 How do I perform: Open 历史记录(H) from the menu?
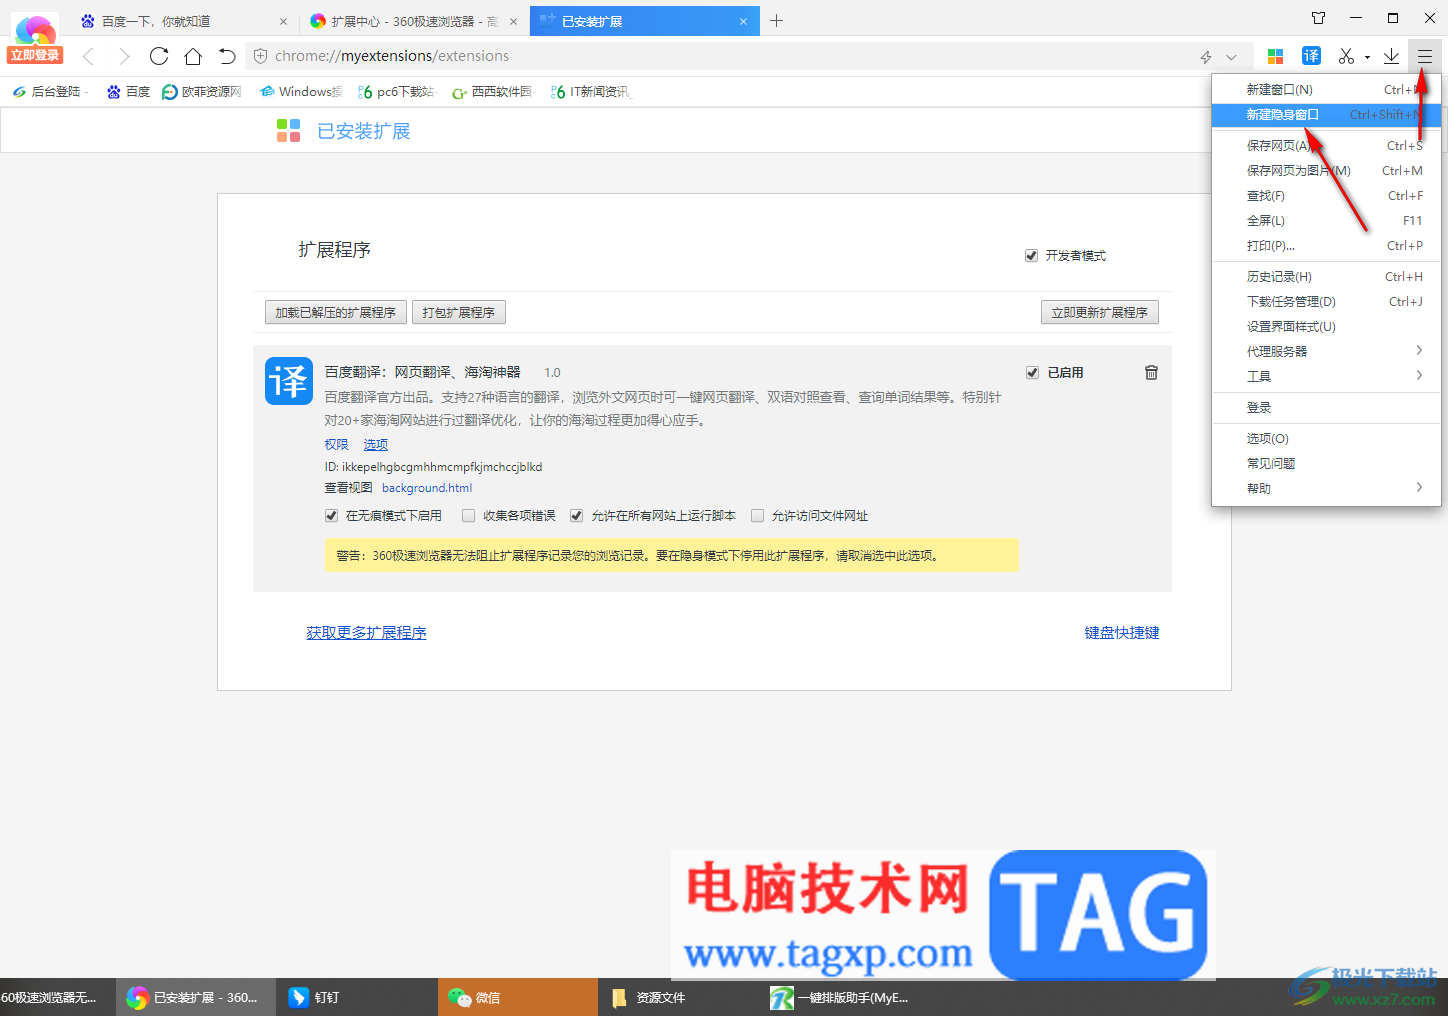point(1326,277)
